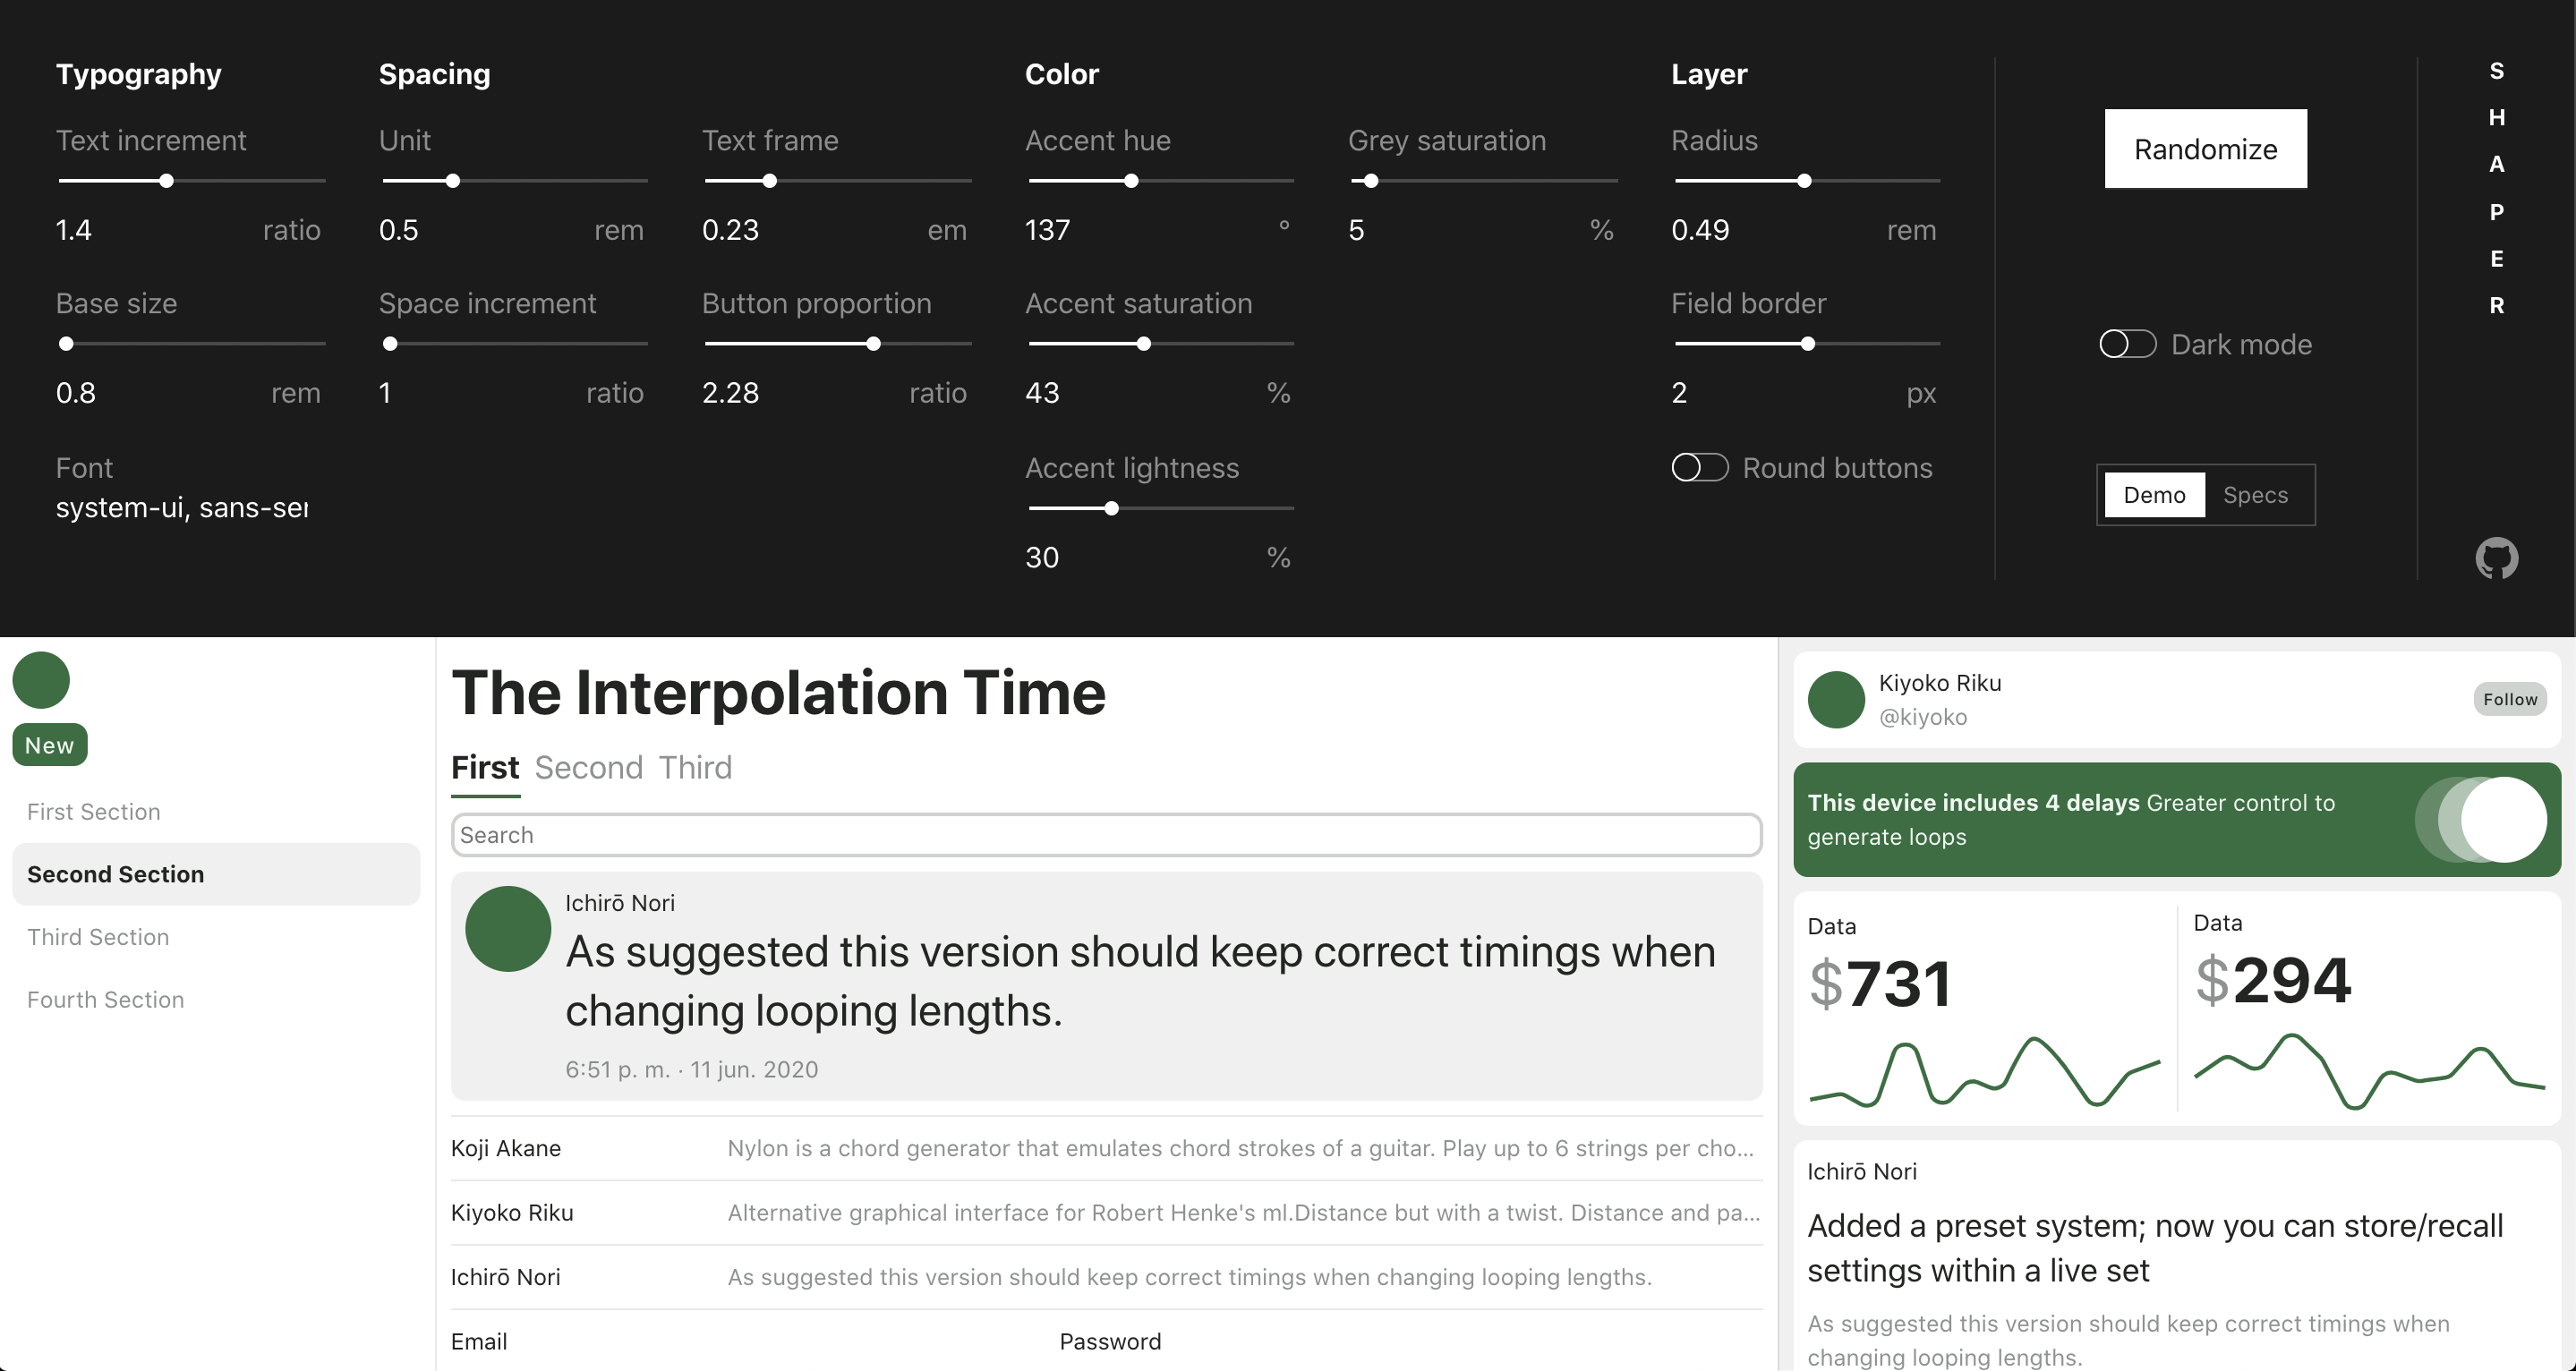Enable the Dark mode toggle
This screenshot has width=2576, height=1371.
[x=2127, y=344]
